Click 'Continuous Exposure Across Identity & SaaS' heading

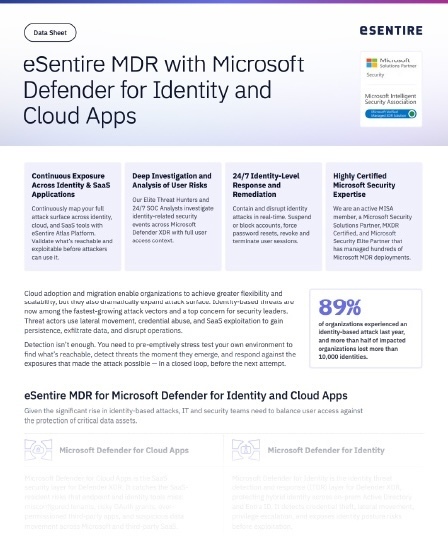click(x=71, y=185)
